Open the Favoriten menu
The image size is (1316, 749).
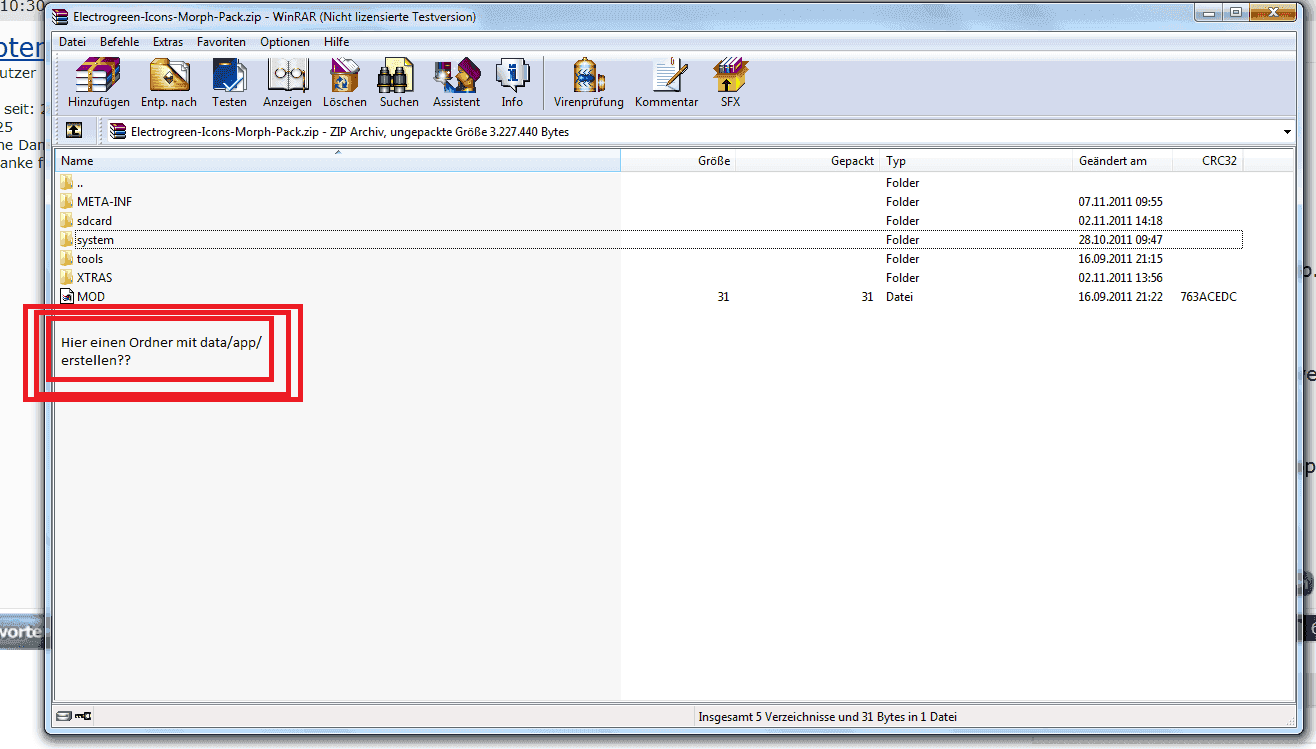(x=221, y=42)
